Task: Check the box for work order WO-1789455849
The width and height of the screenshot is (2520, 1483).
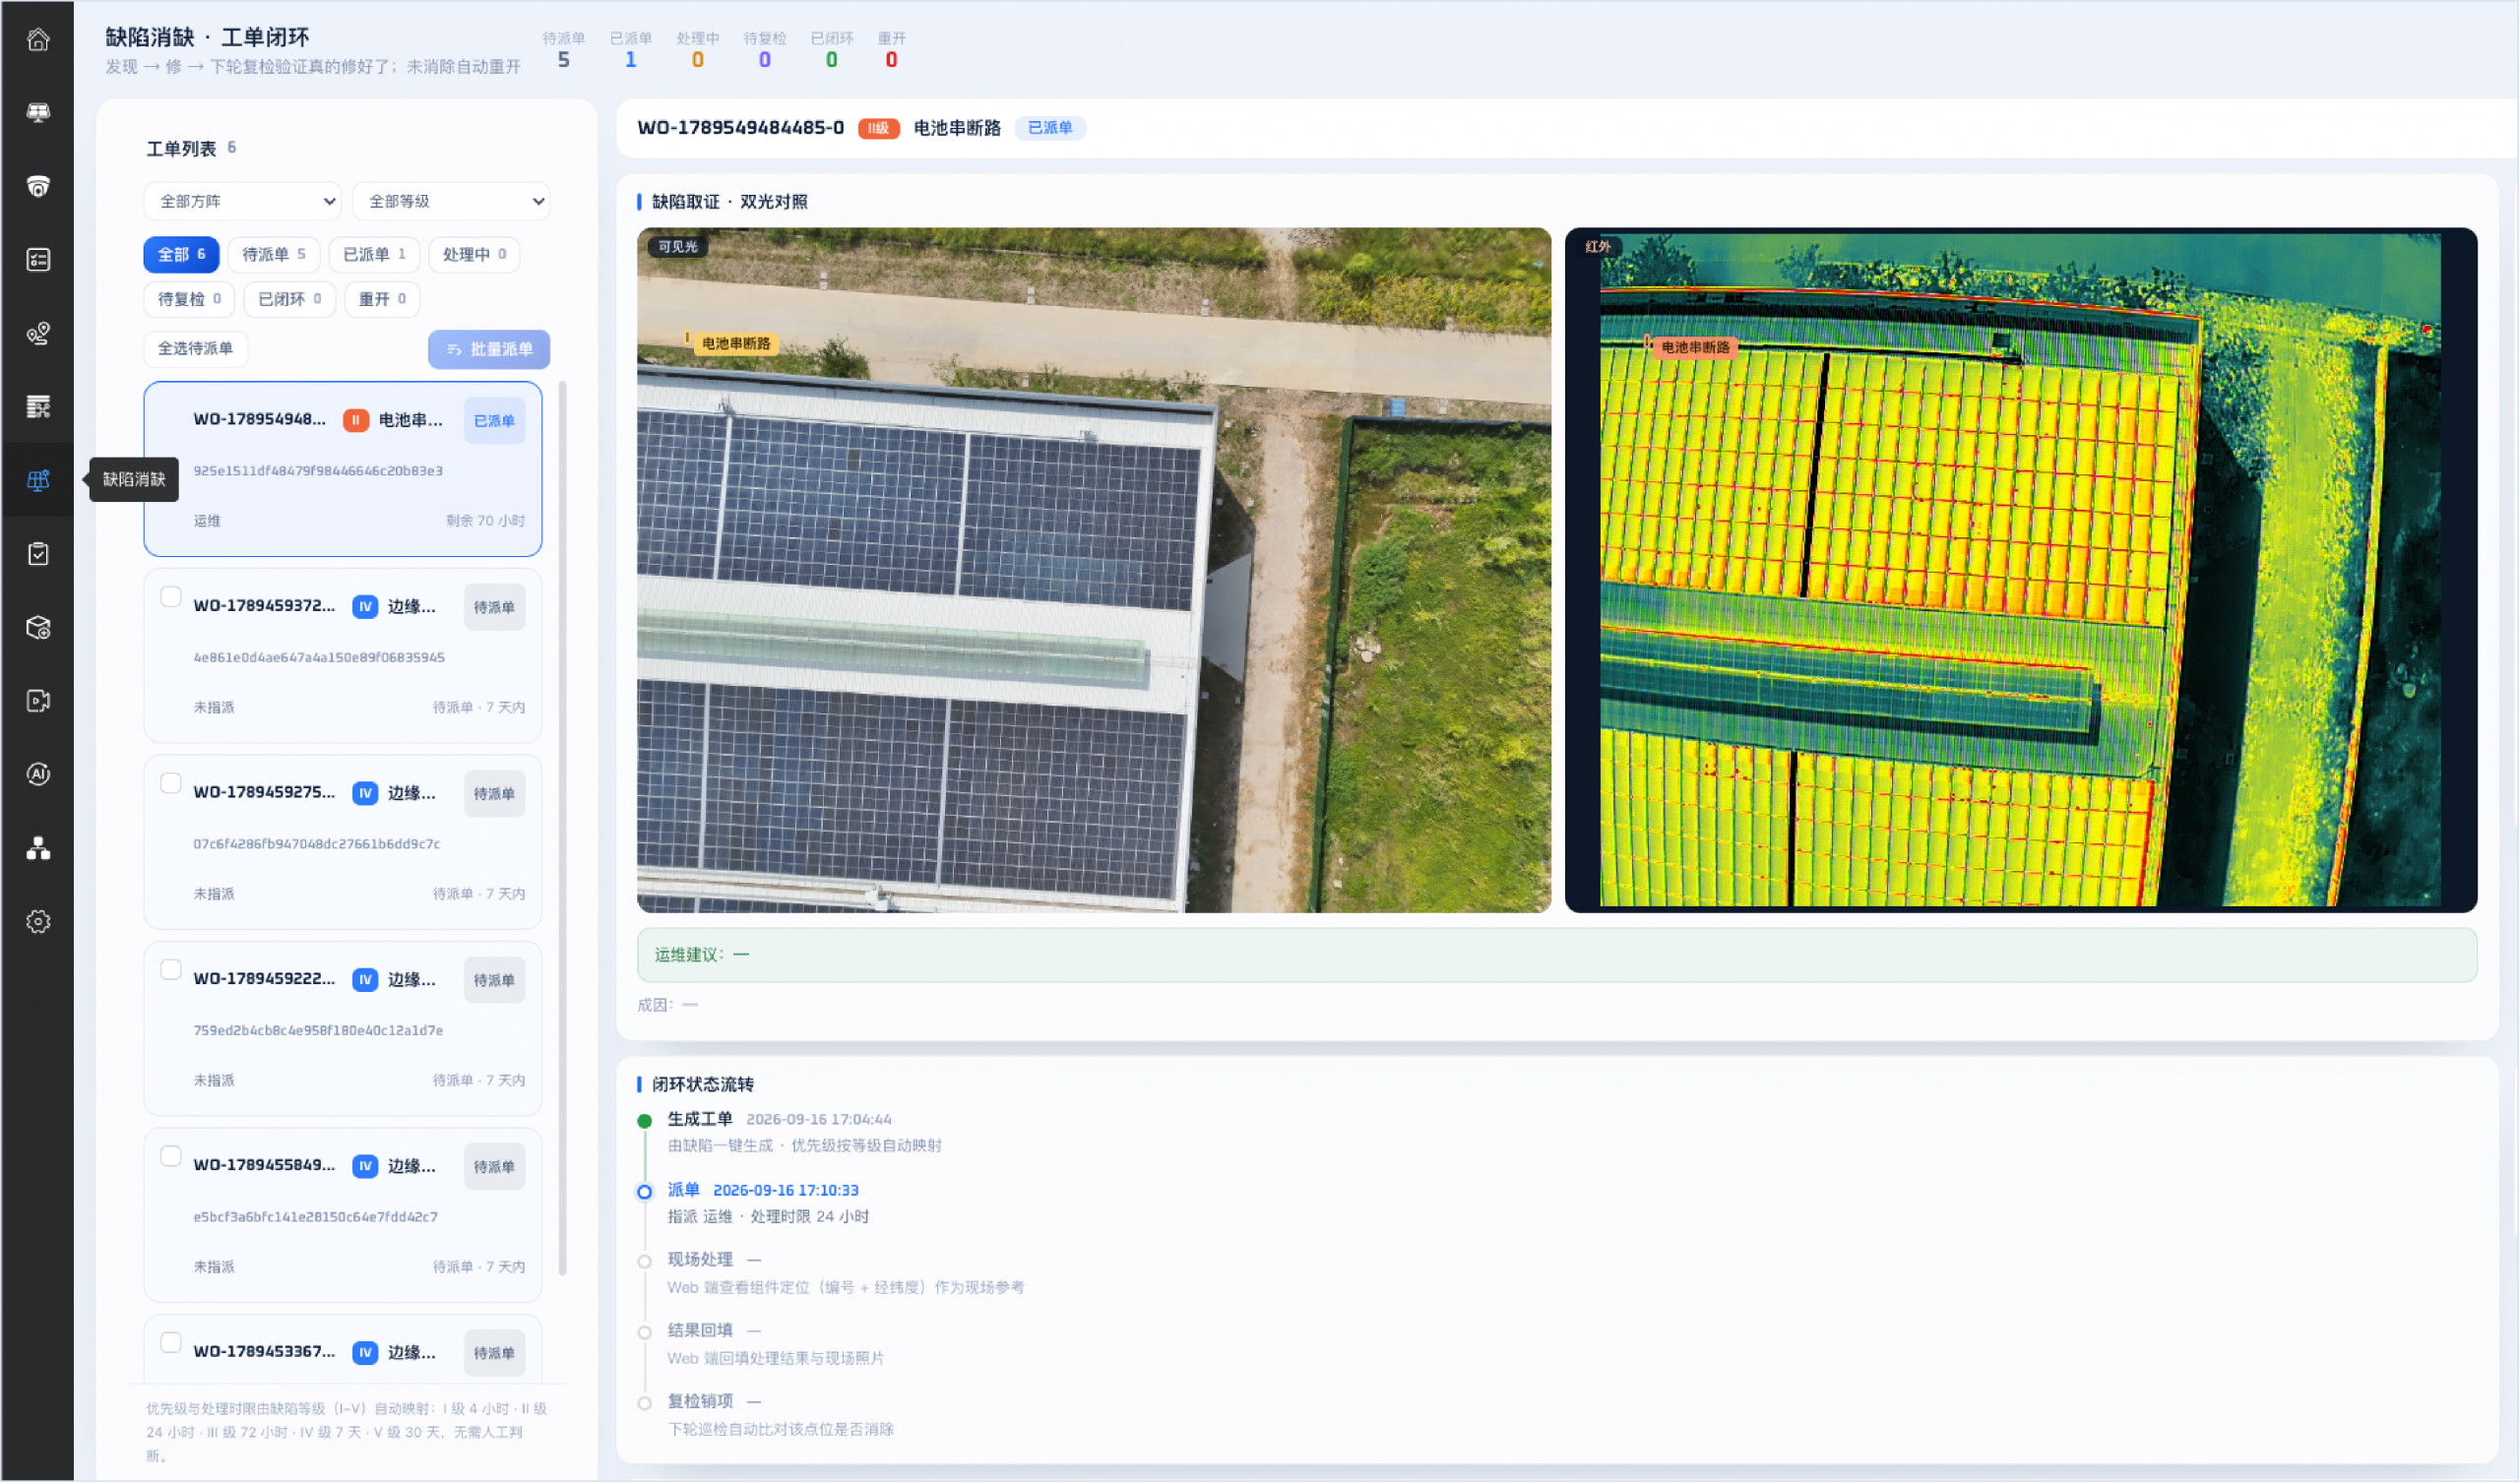Action: pos(171,1156)
